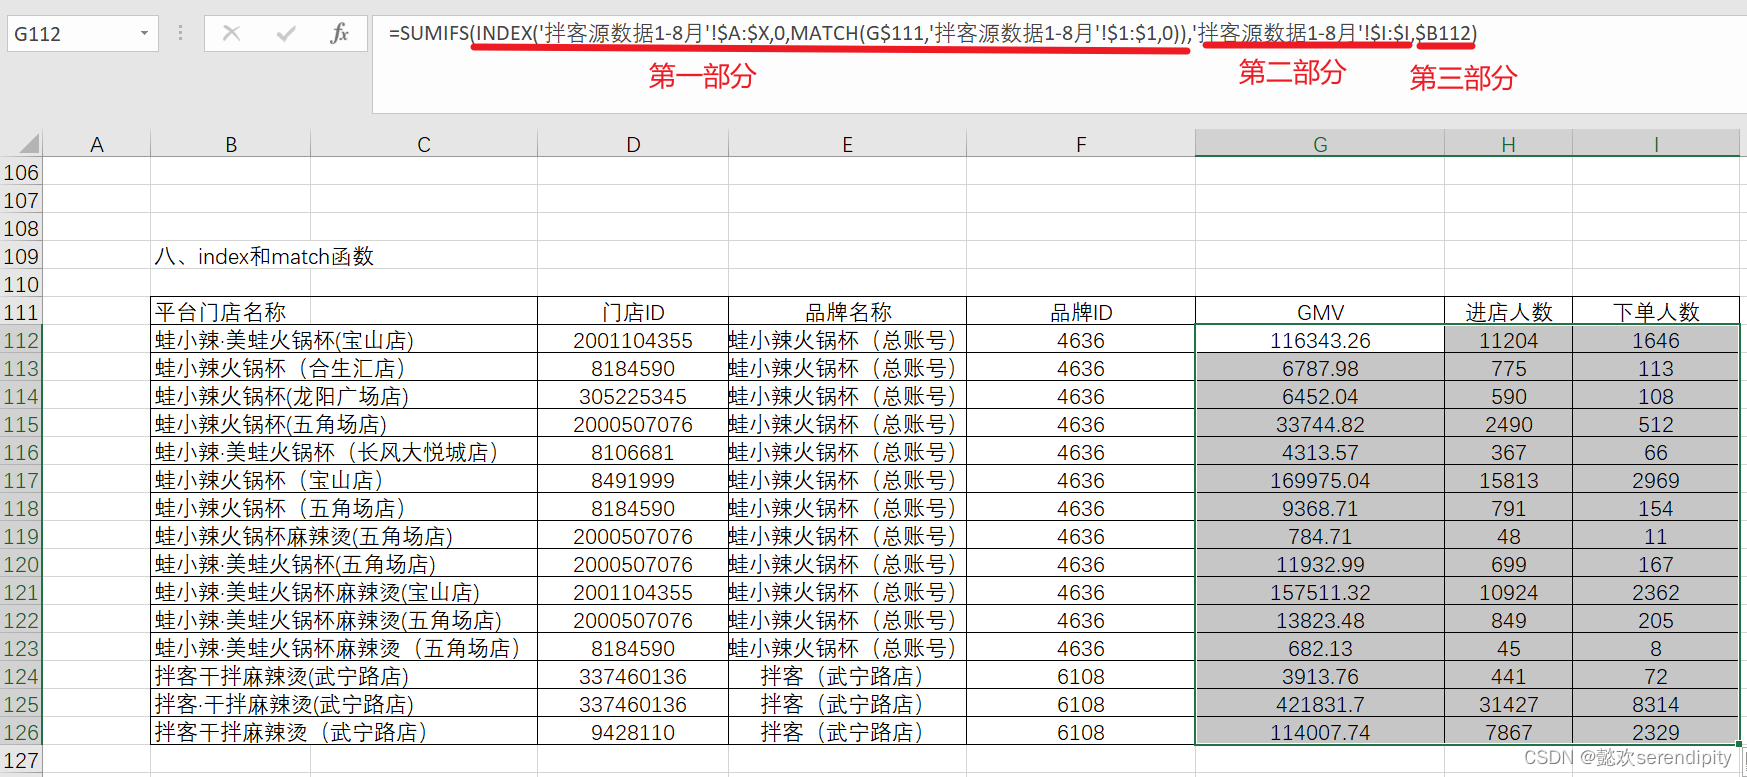Select GMV cell 421831.7

click(x=1320, y=704)
